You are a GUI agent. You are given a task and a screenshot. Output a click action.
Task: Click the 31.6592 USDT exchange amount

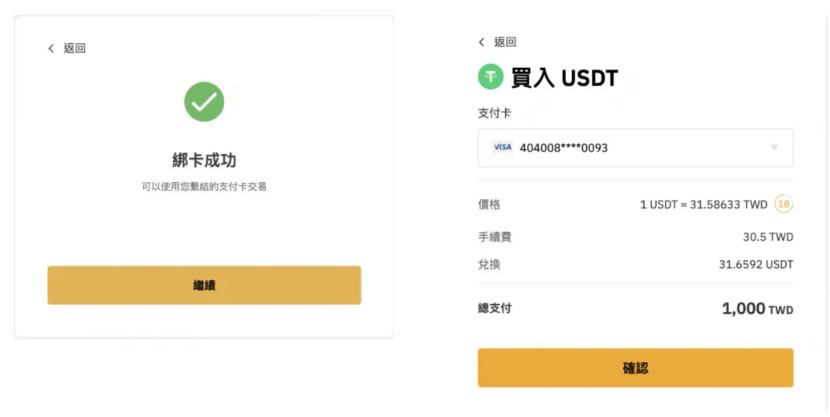[755, 264]
